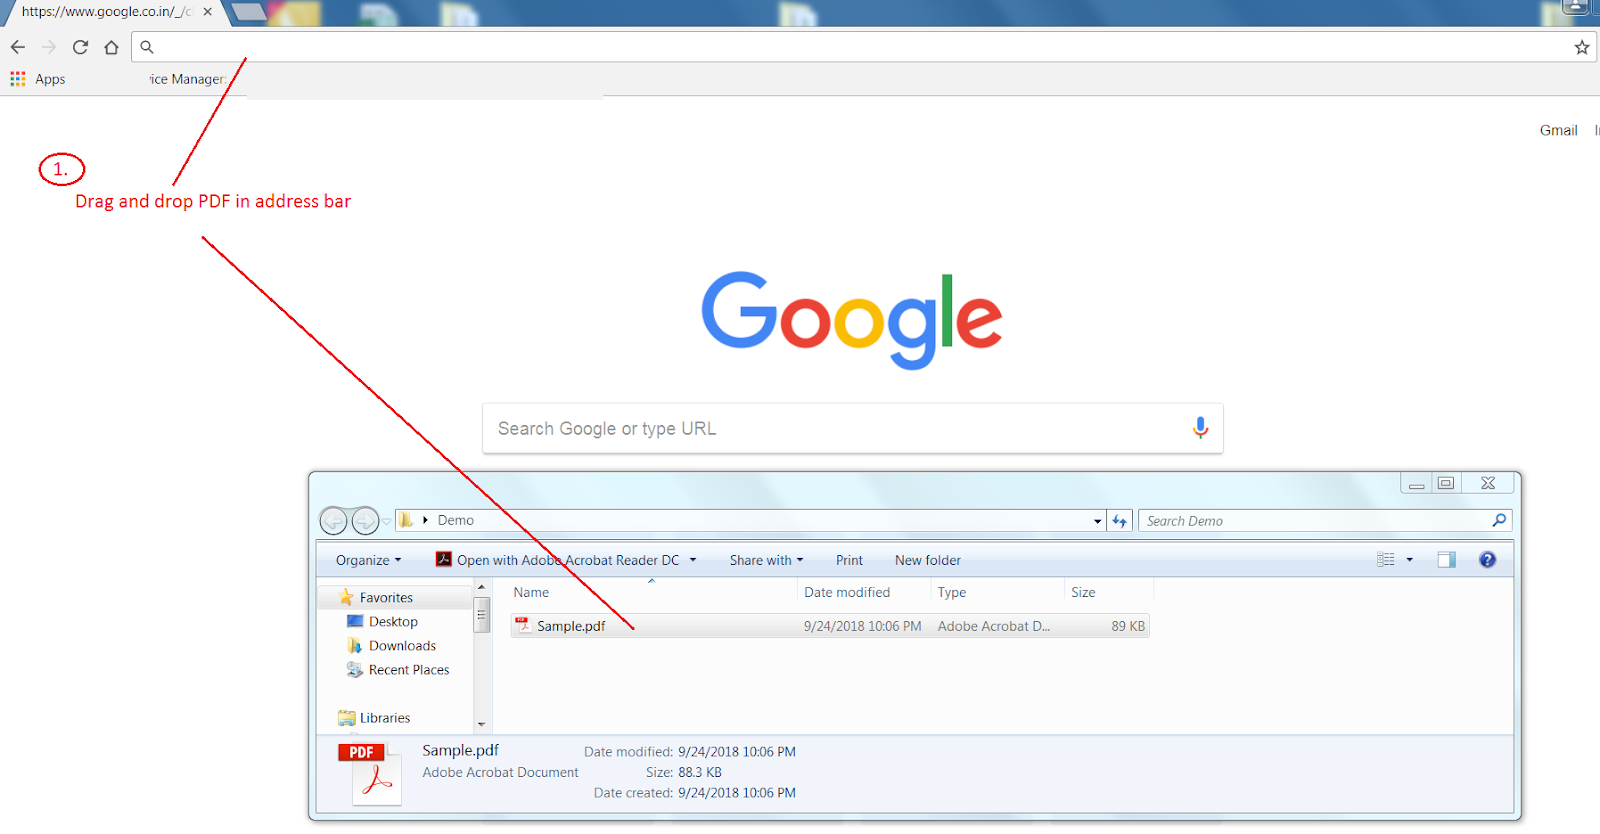Change your view icon in Explorer
1600x834 pixels.
(x=1386, y=560)
